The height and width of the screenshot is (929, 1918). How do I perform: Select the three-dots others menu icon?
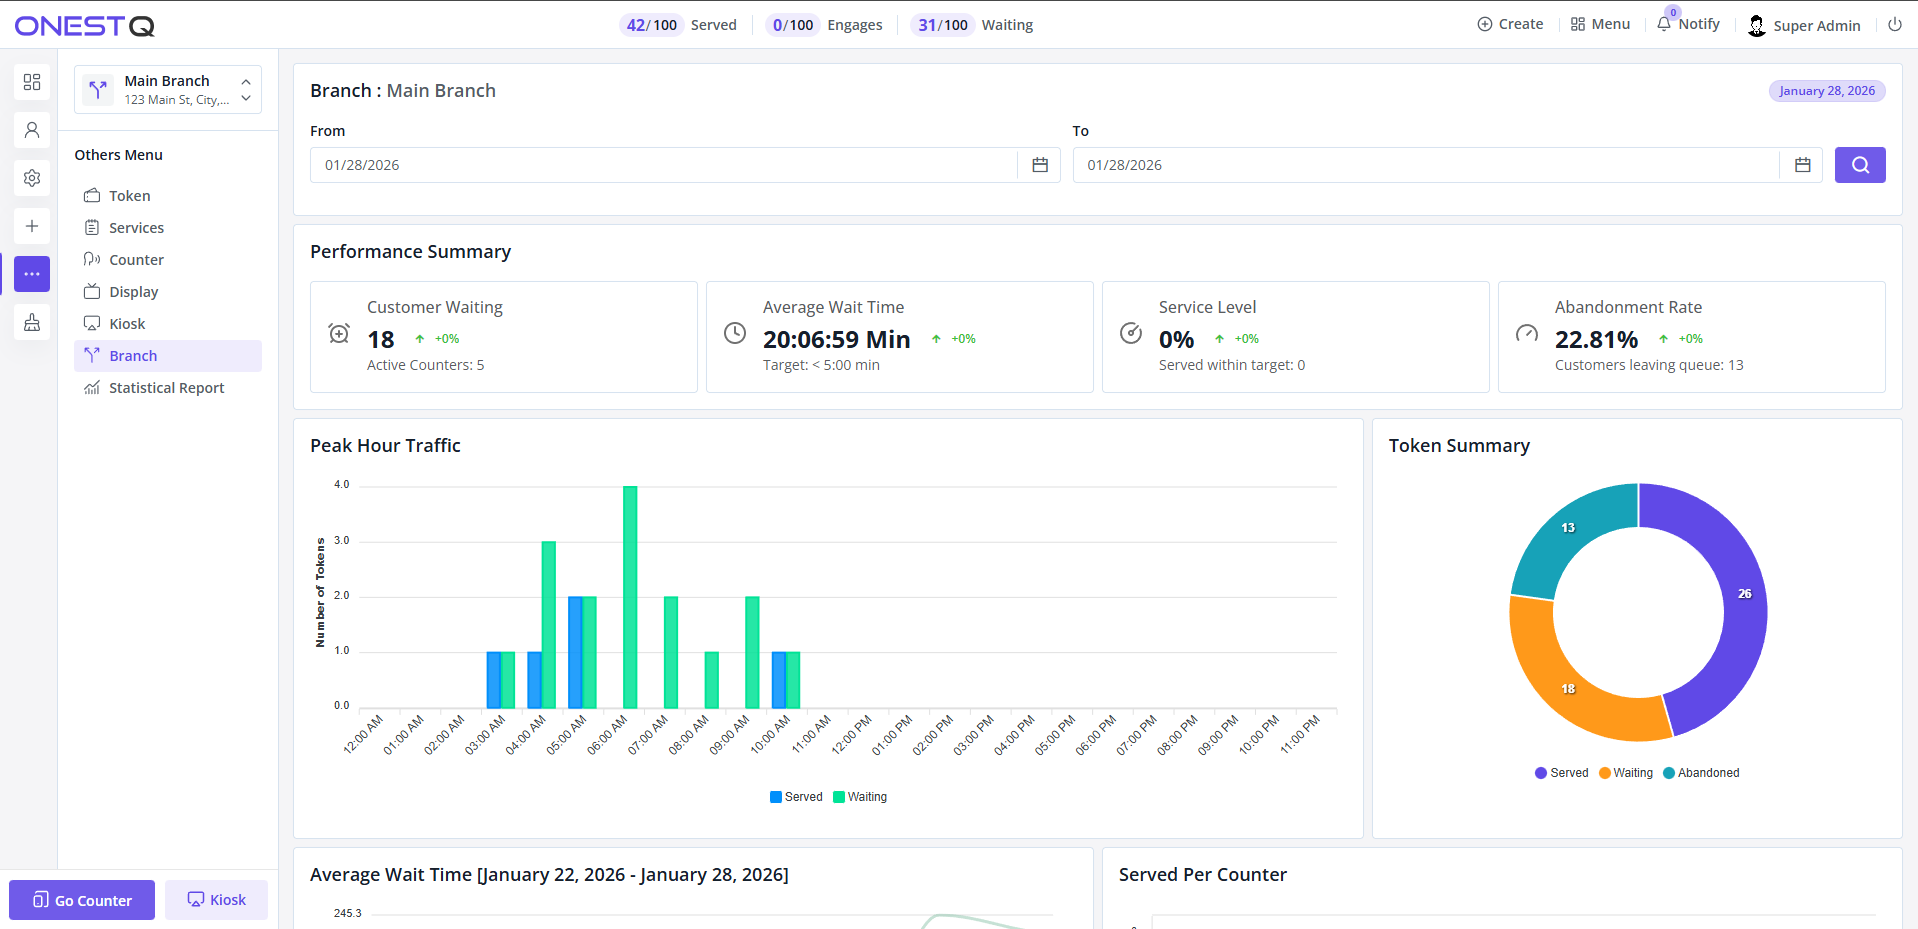pos(32,274)
